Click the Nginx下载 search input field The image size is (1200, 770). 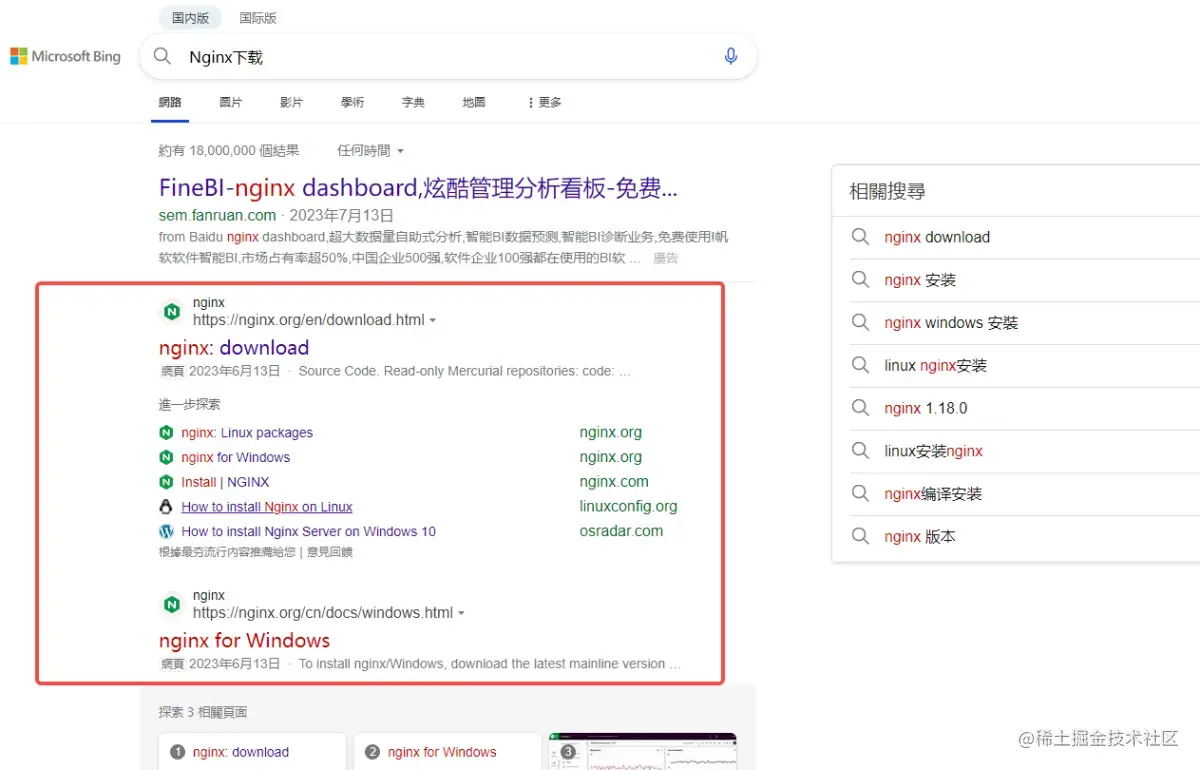(x=447, y=57)
